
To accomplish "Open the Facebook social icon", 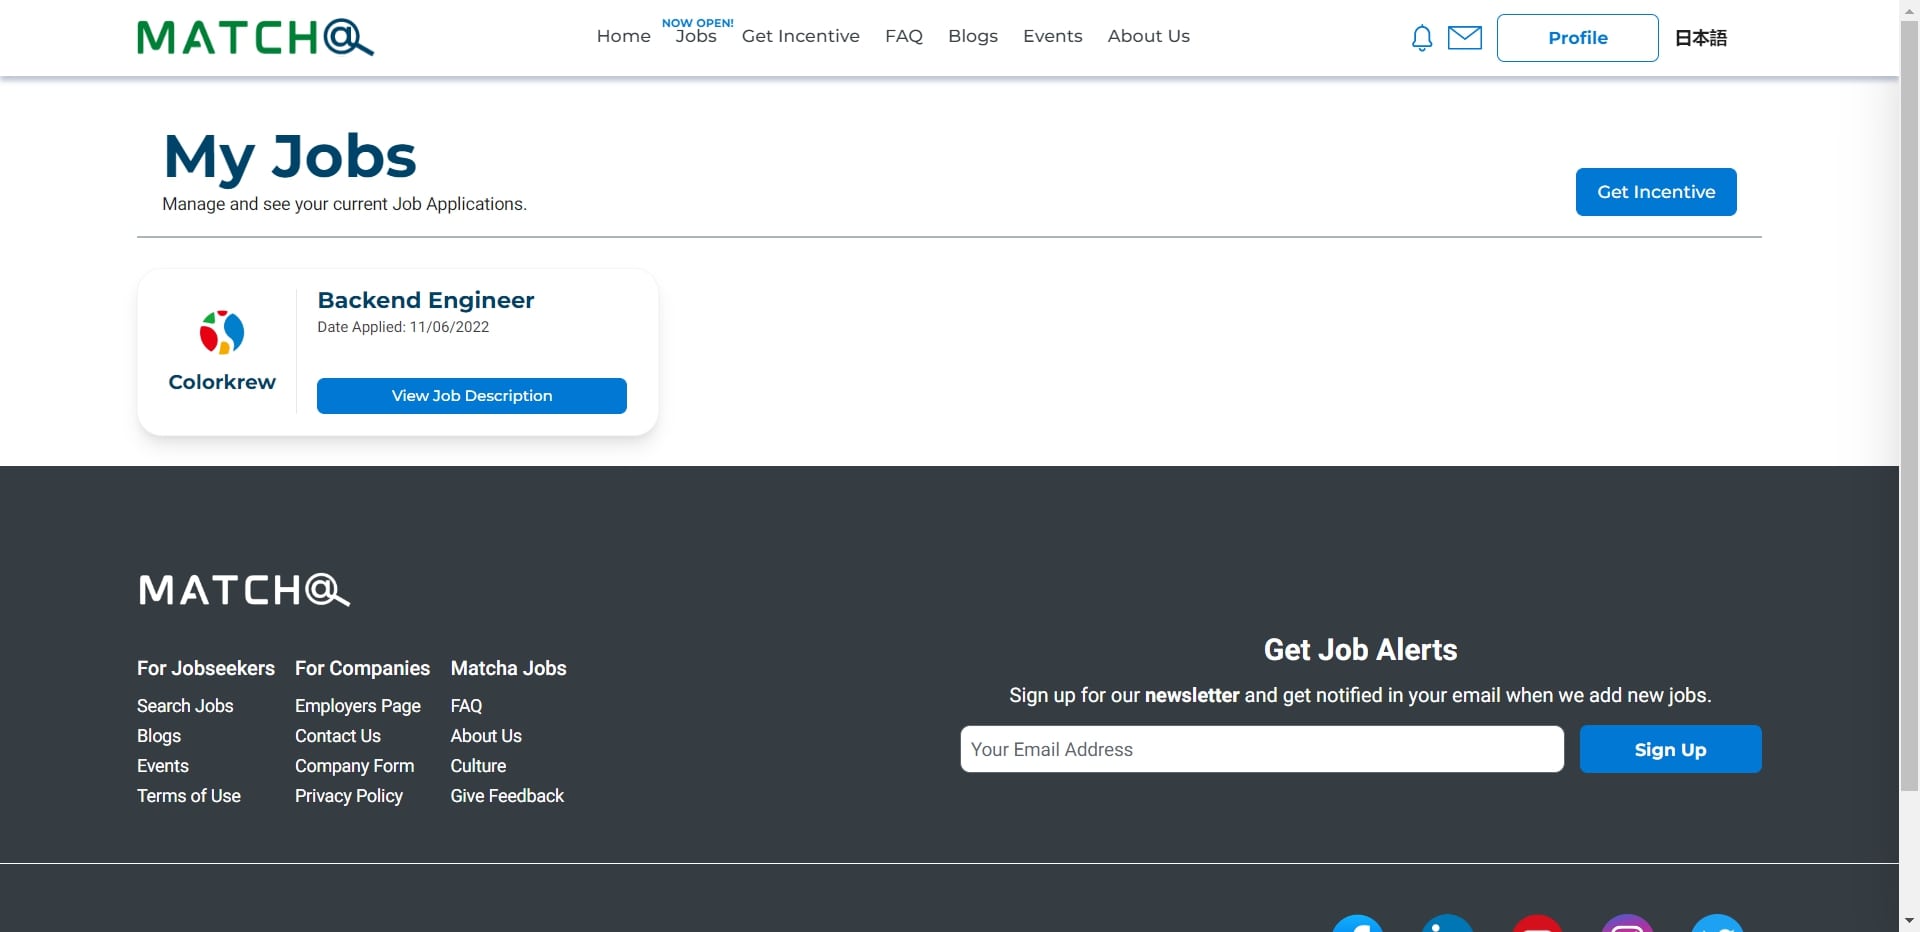I will point(1357,924).
